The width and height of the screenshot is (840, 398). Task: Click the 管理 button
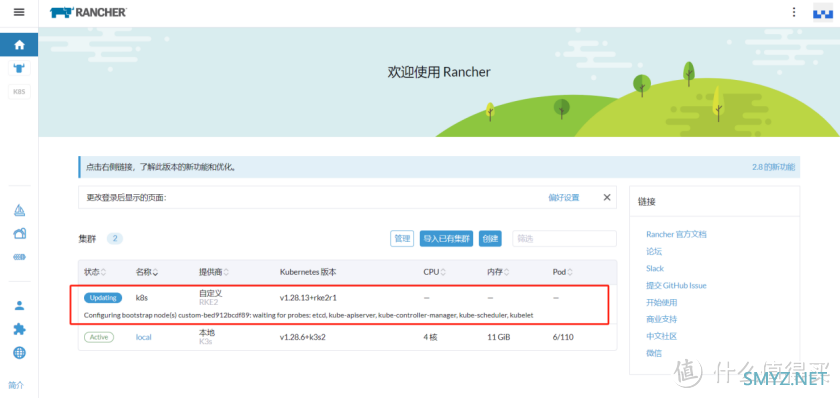(402, 239)
